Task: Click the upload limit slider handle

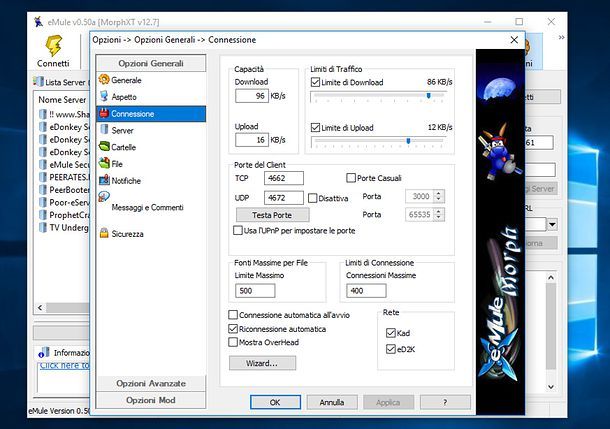Action: (x=408, y=141)
